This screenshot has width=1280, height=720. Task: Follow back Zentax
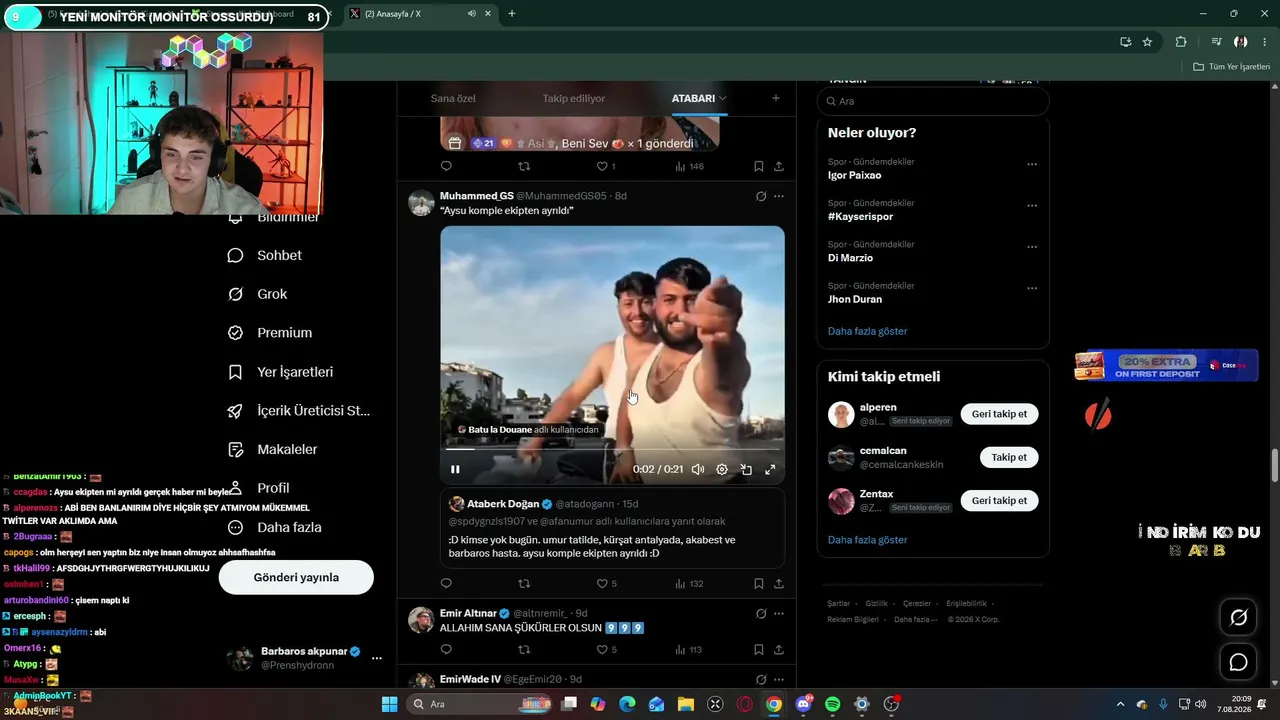[999, 501]
